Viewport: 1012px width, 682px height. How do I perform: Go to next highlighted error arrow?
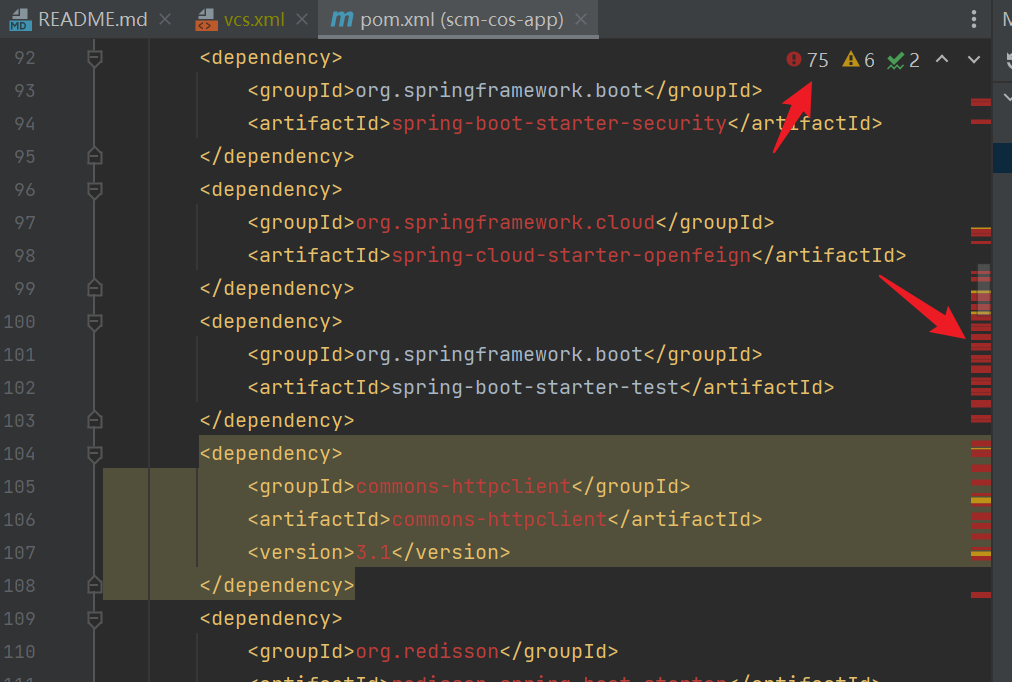click(974, 60)
